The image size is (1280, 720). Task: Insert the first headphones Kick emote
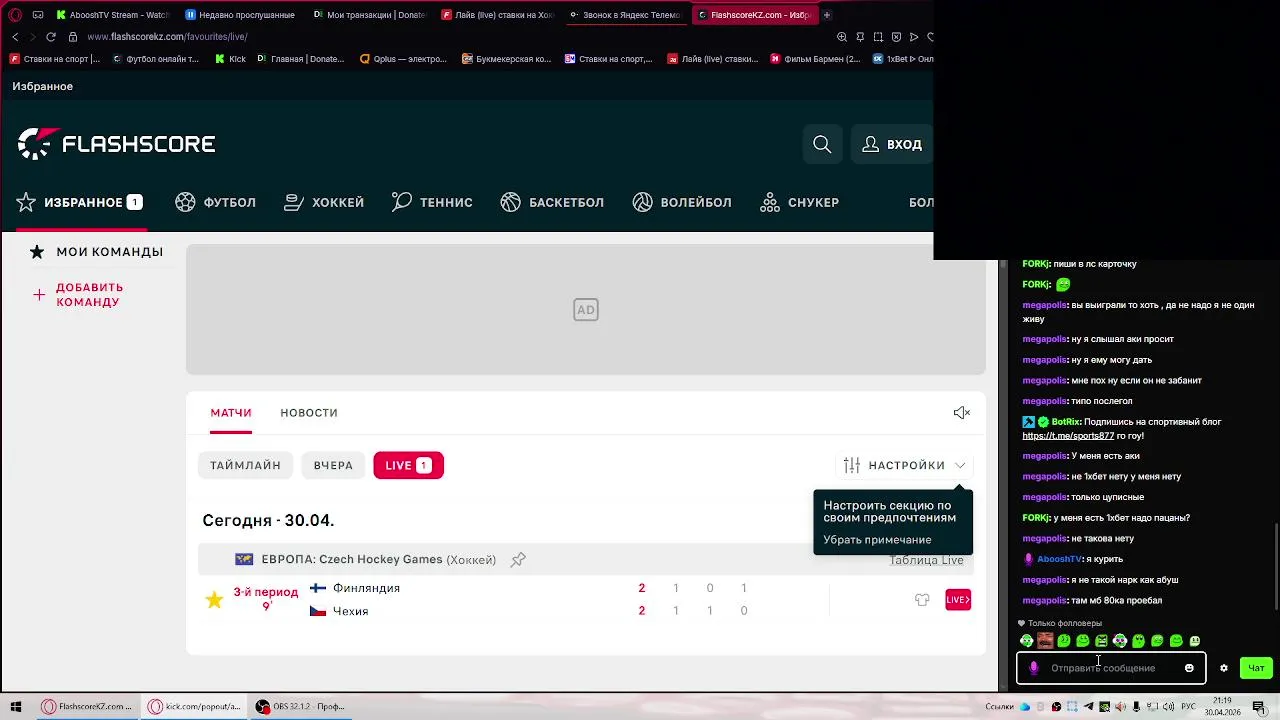1026,641
